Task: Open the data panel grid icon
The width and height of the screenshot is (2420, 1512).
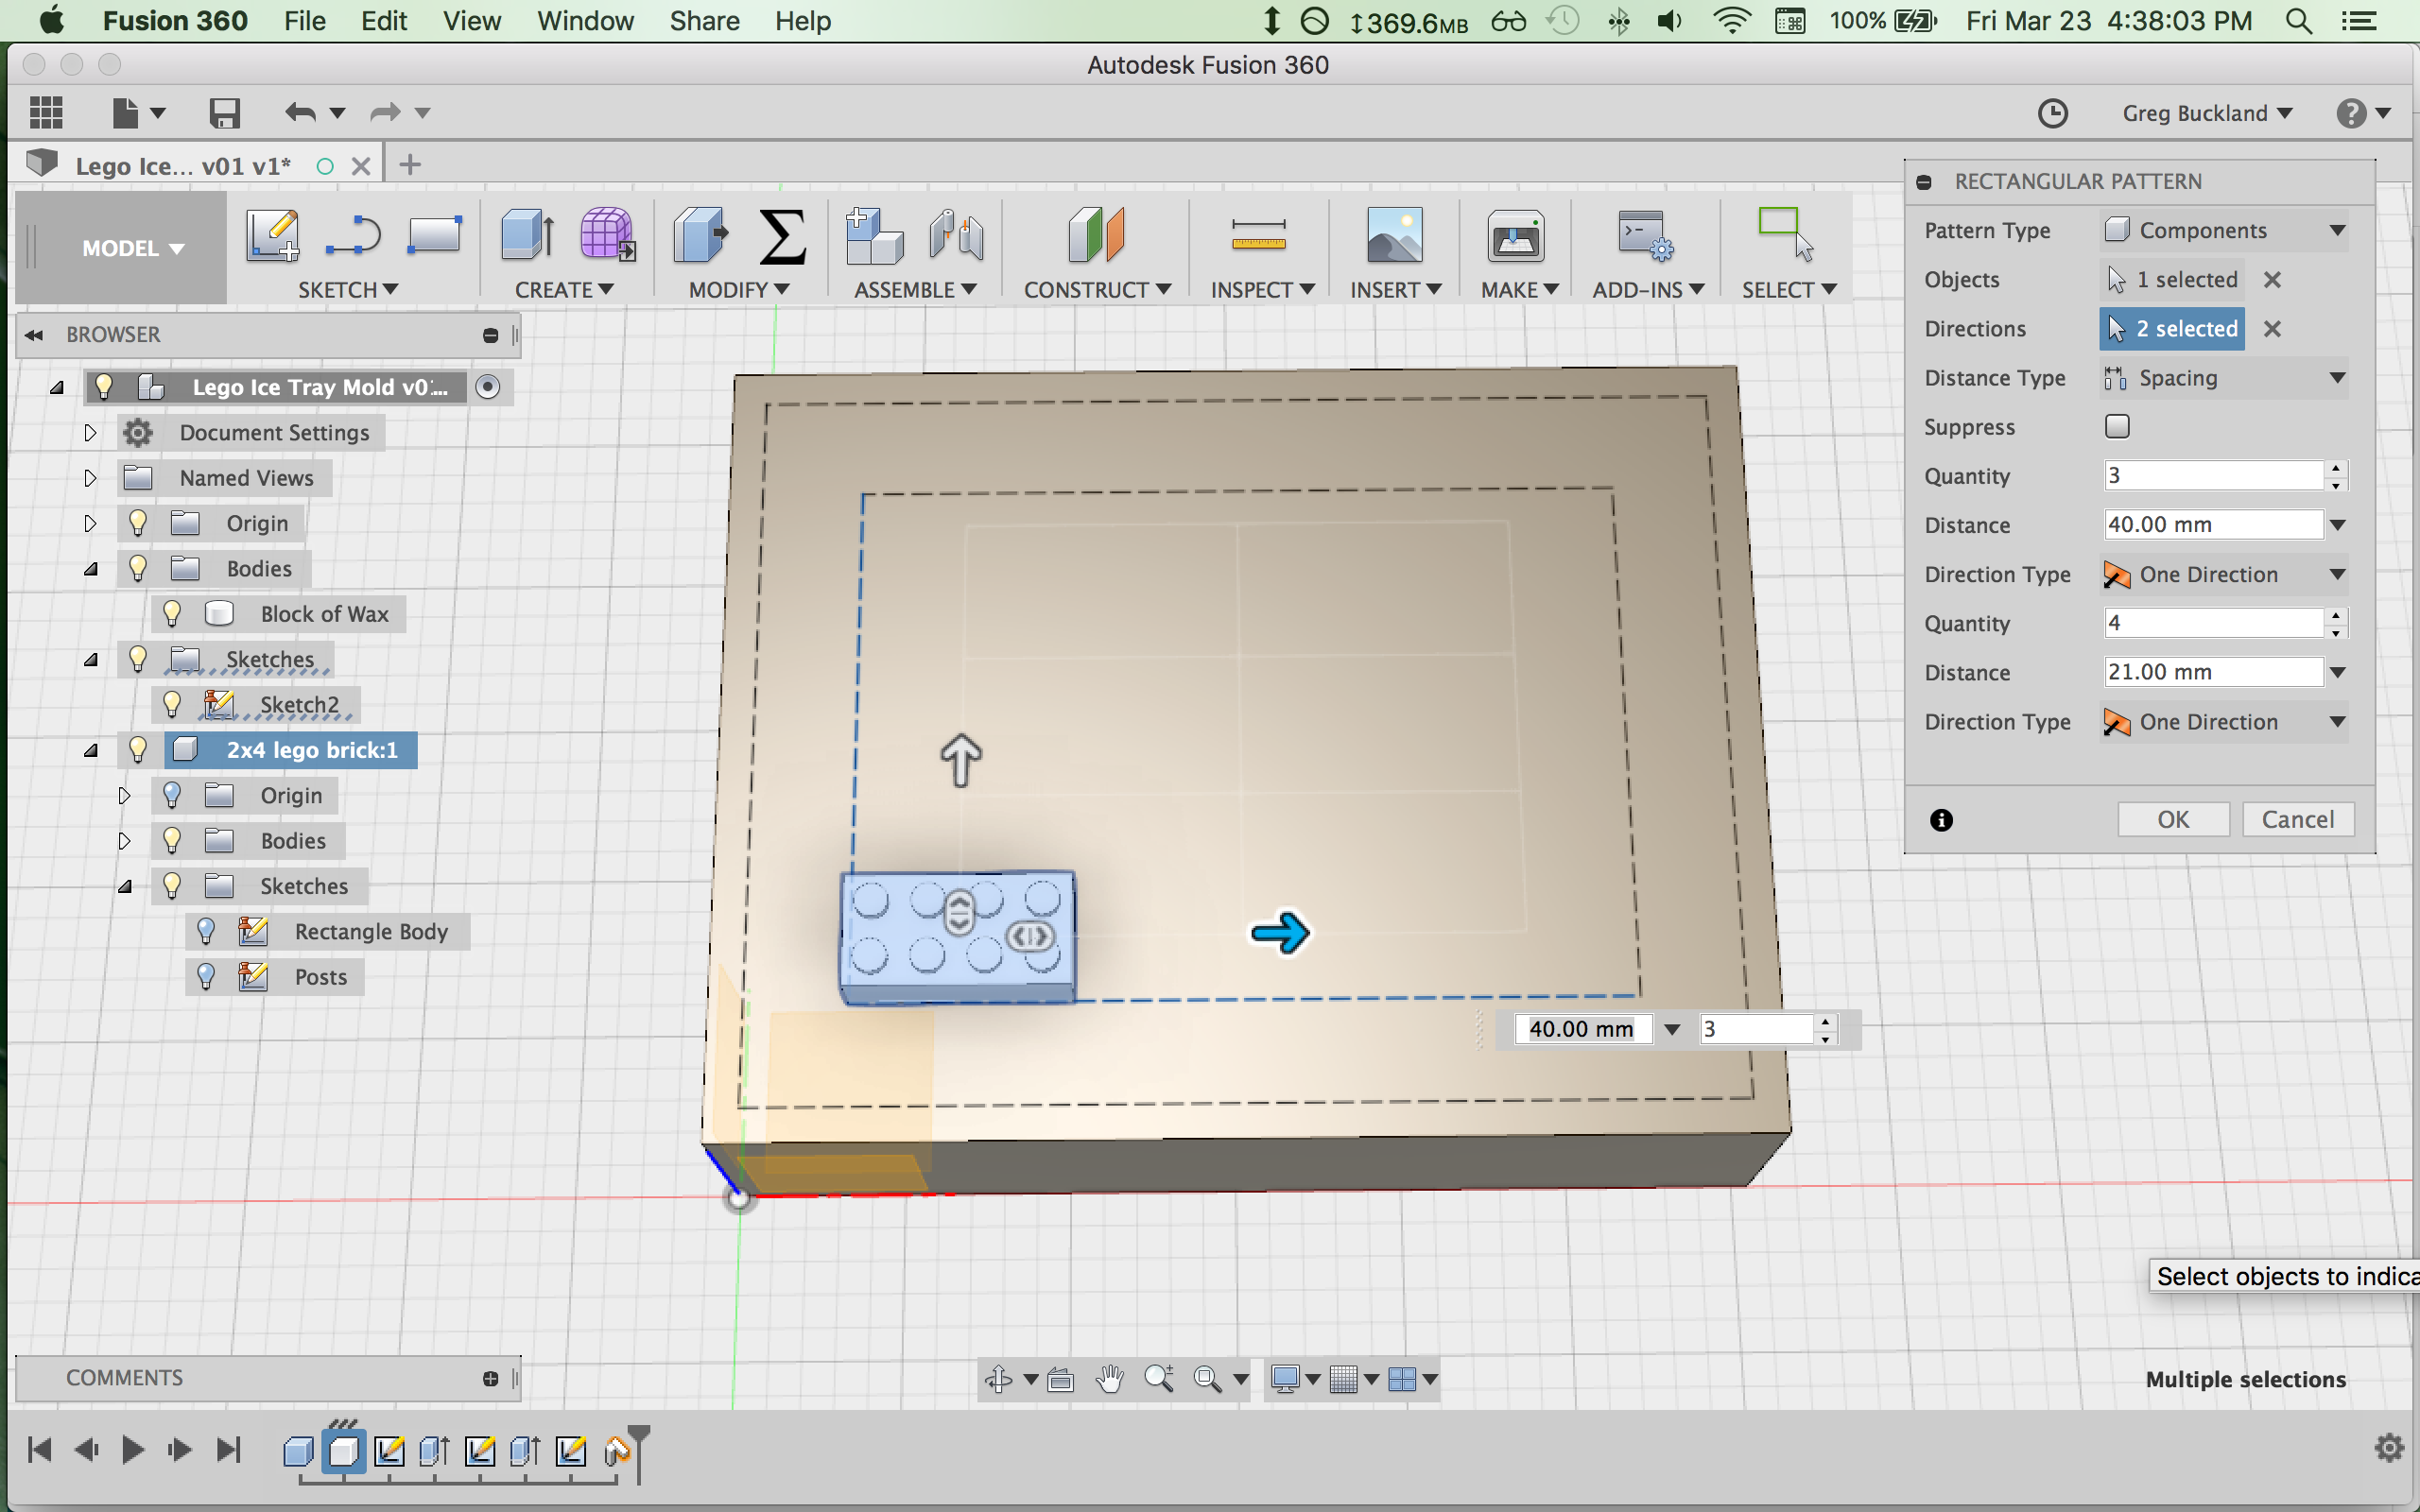Action: click(46, 112)
